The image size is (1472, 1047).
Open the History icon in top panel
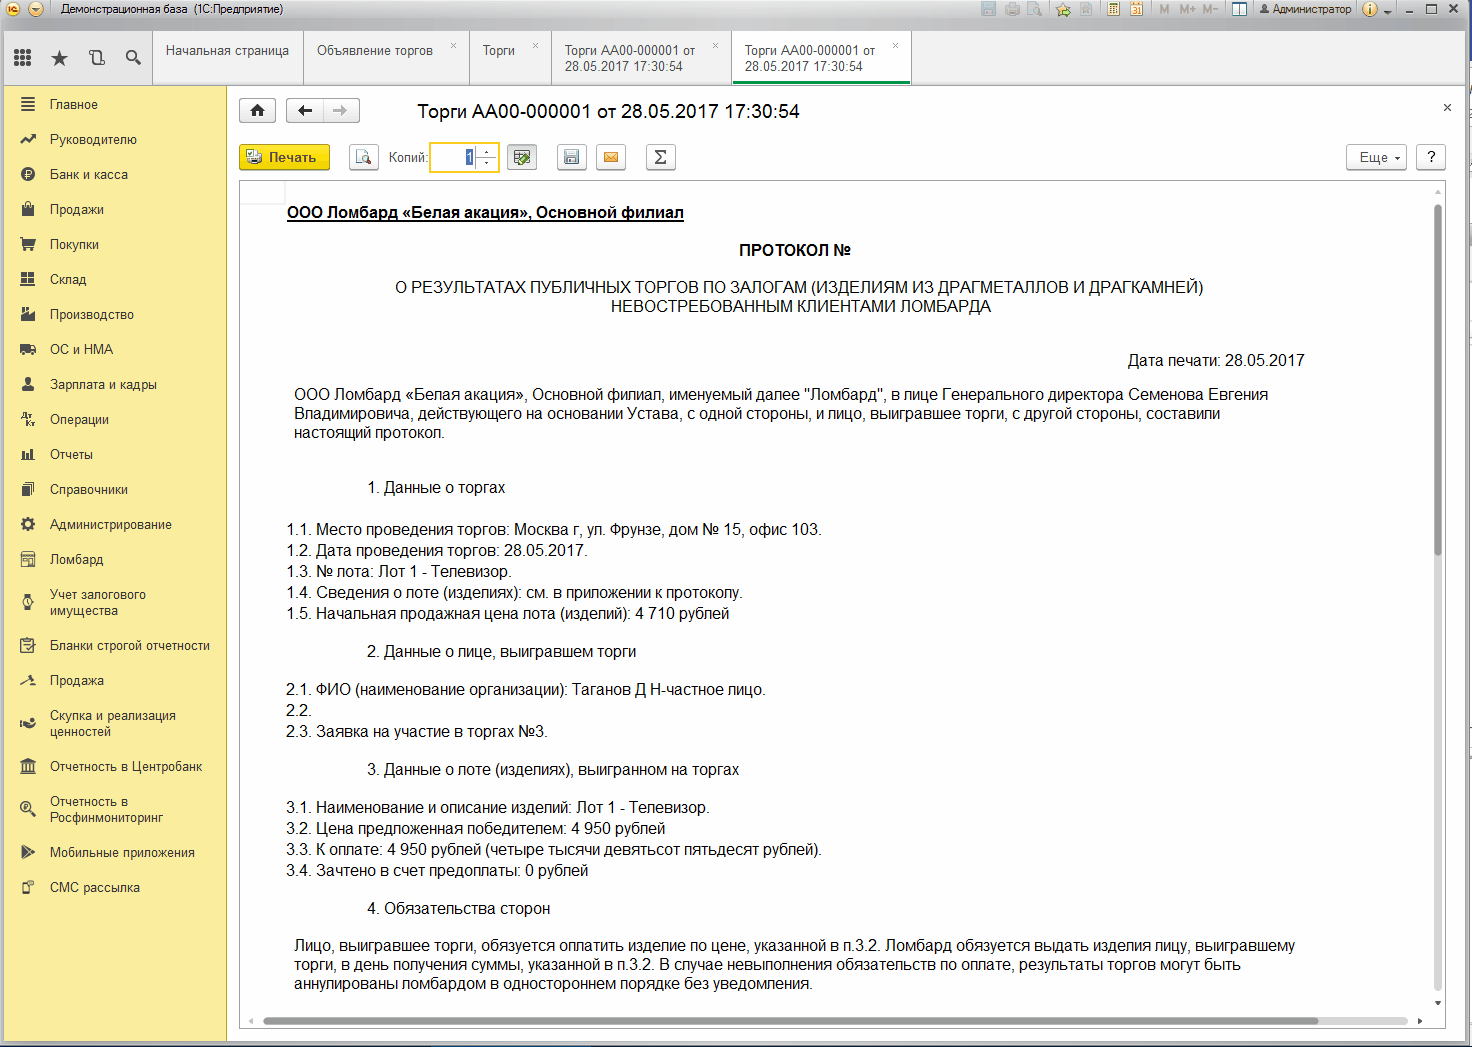point(97,58)
